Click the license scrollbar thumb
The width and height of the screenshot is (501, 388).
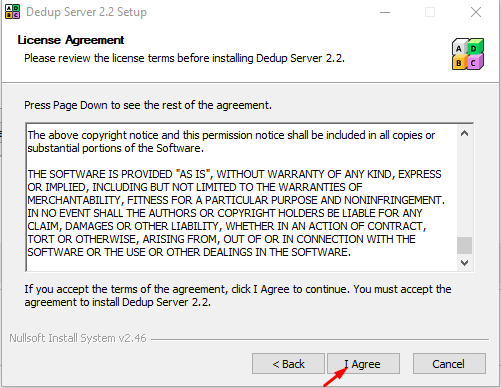click(x=464, y=245)
